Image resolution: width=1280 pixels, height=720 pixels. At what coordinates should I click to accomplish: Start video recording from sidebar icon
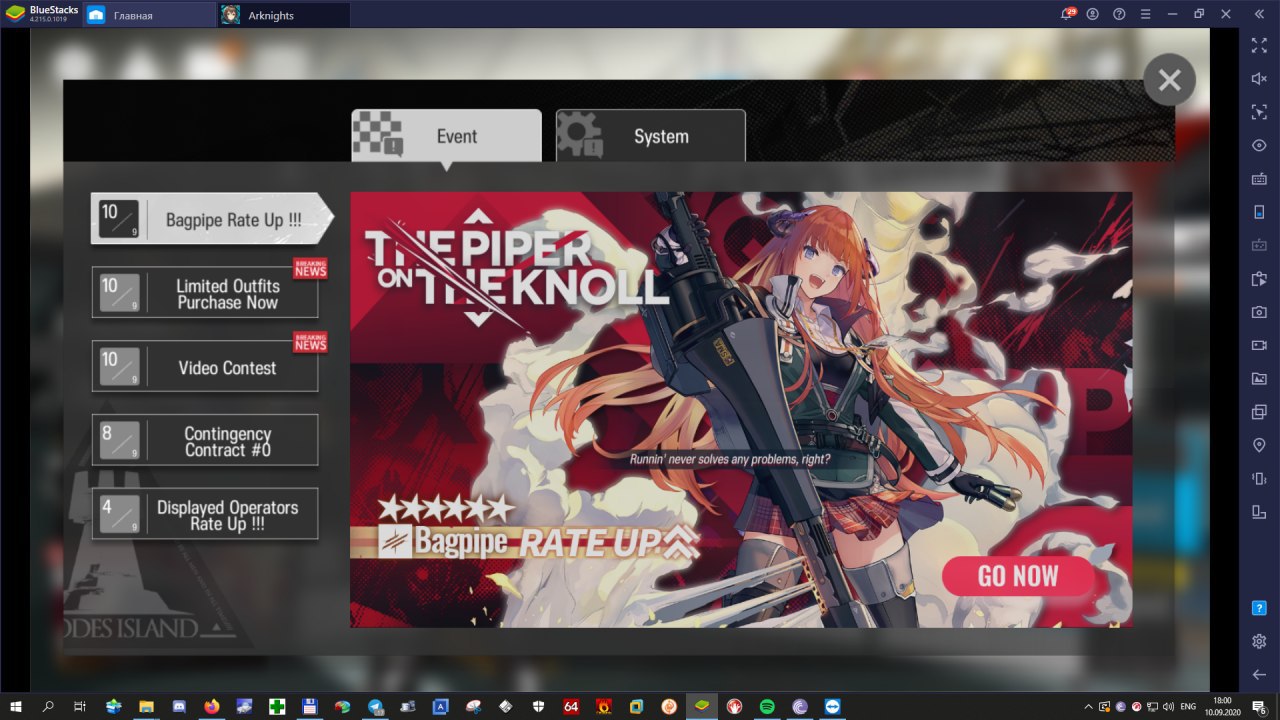1259,345
